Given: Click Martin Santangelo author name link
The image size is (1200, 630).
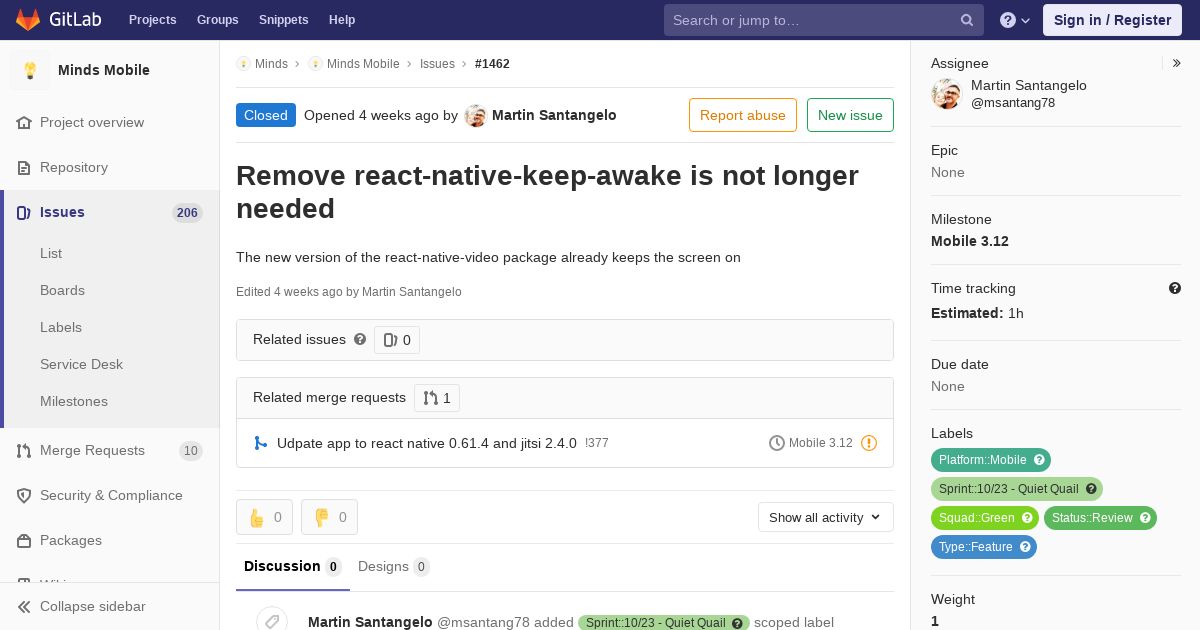Looking at the screenshot, I should (x=554, y=115).
